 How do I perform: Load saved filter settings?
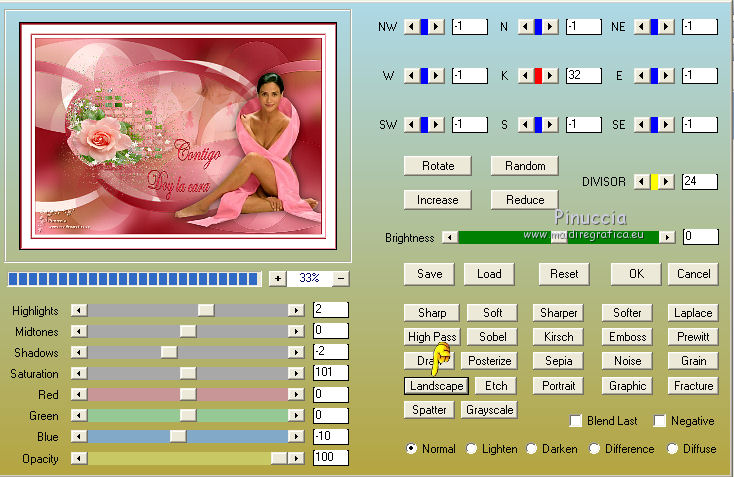coord(489,274)
